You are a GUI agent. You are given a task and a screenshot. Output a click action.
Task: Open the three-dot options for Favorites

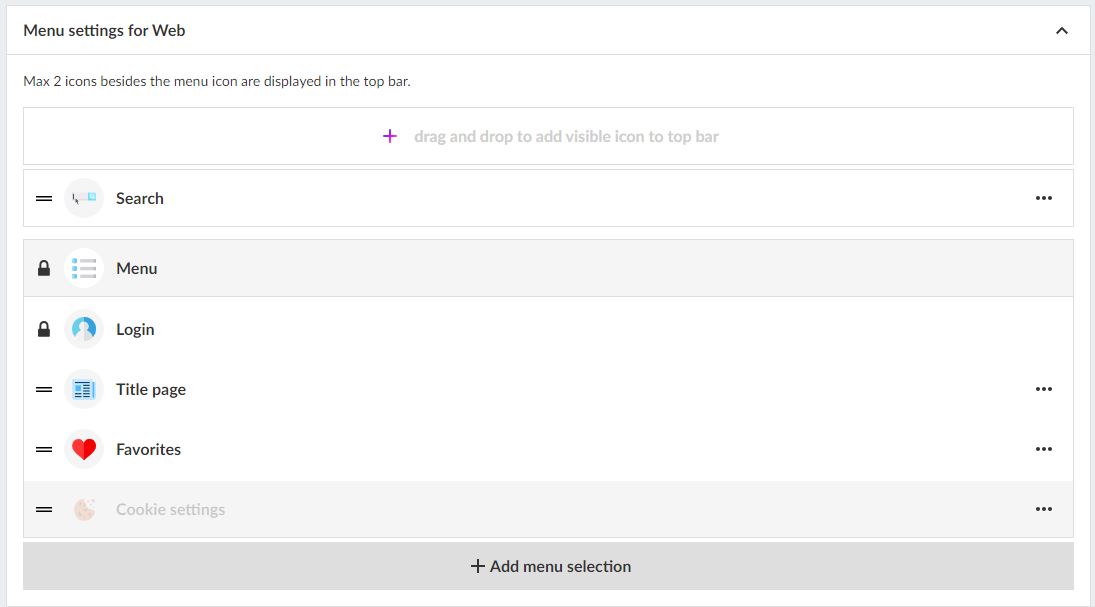(1044, 449)
